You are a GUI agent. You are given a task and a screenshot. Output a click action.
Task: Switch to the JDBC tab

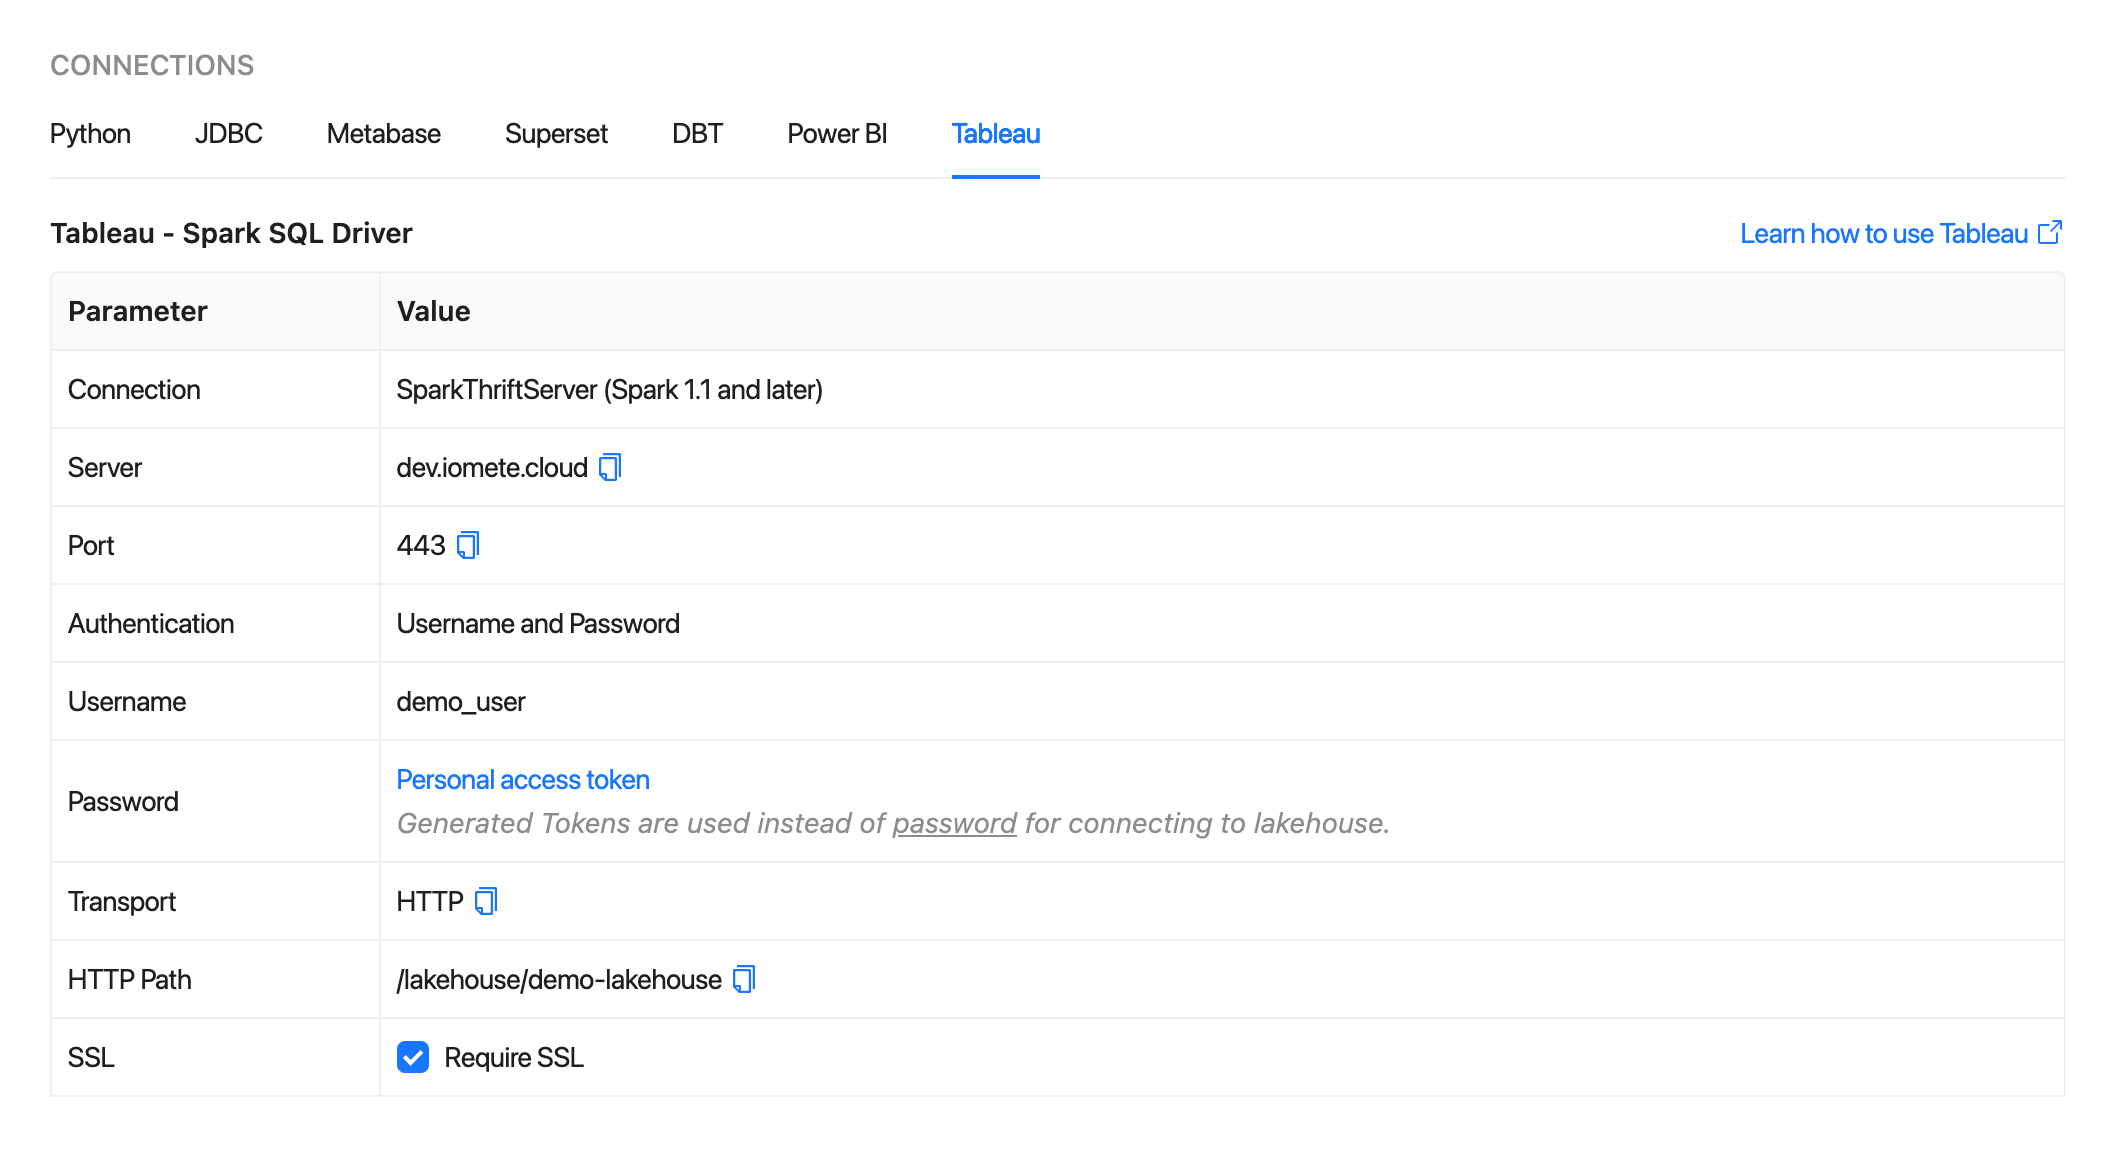click(229, 134)
